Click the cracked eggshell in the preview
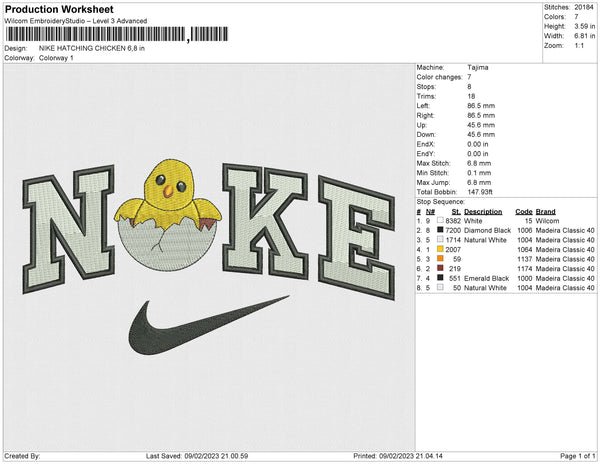 [x=167, y=245]
